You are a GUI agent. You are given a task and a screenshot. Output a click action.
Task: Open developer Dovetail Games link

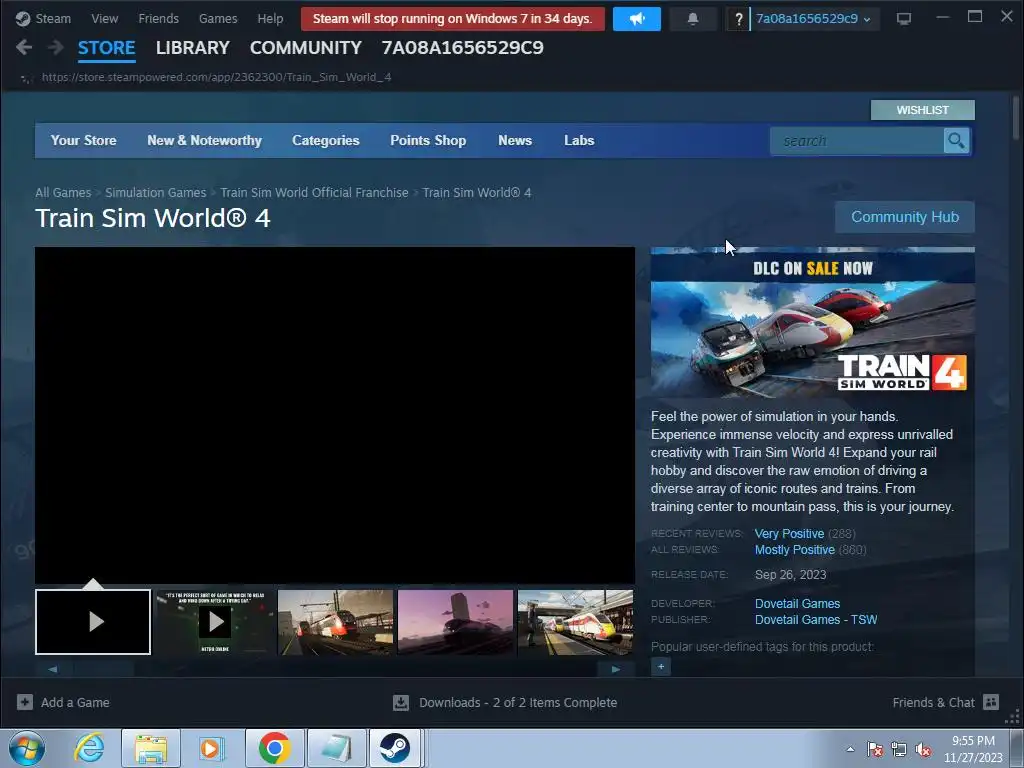(x=797, y=603)
